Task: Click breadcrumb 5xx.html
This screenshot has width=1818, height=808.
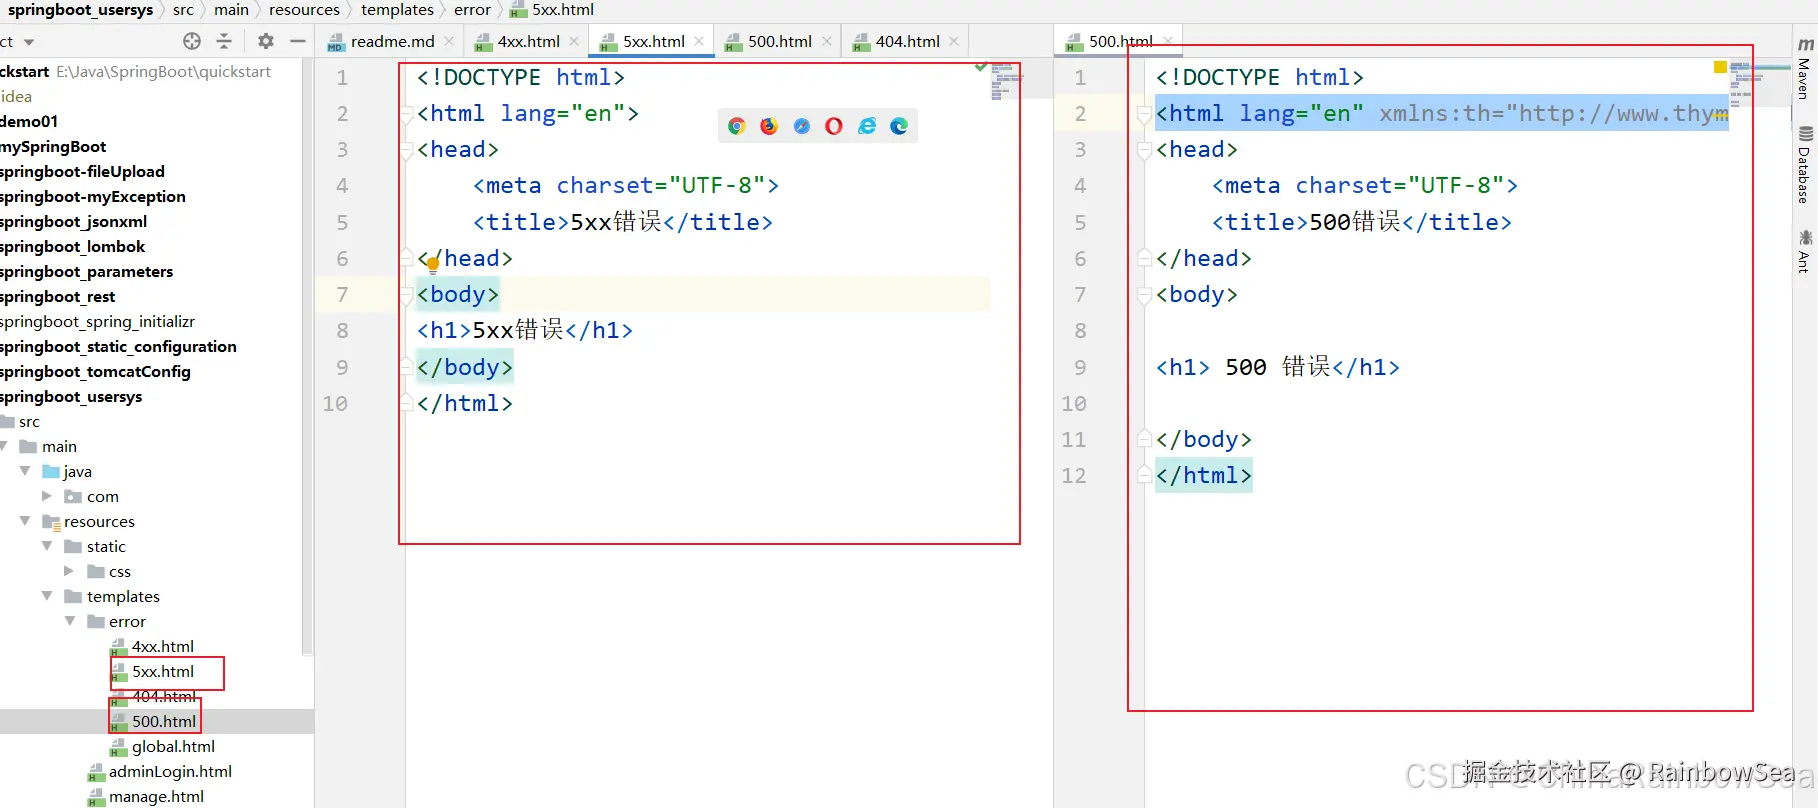Action: 552,10
